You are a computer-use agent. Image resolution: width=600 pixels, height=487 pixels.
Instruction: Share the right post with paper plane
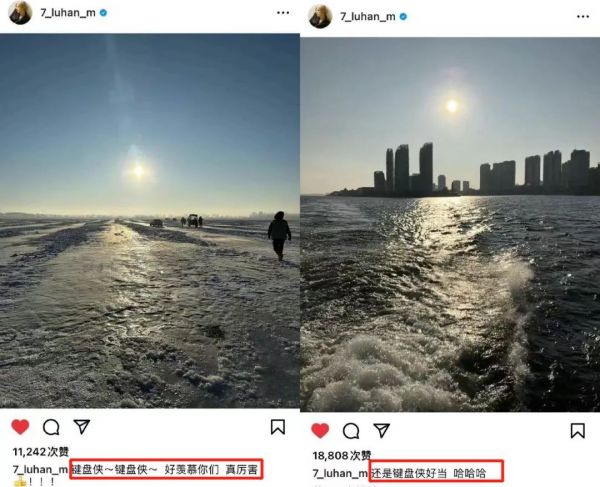tap(382, 430)
